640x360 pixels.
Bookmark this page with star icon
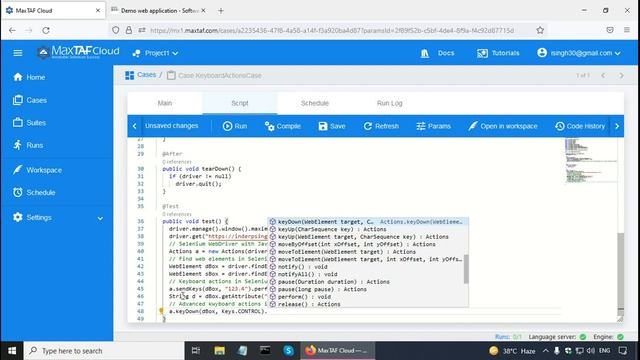(x=540, y=30)
